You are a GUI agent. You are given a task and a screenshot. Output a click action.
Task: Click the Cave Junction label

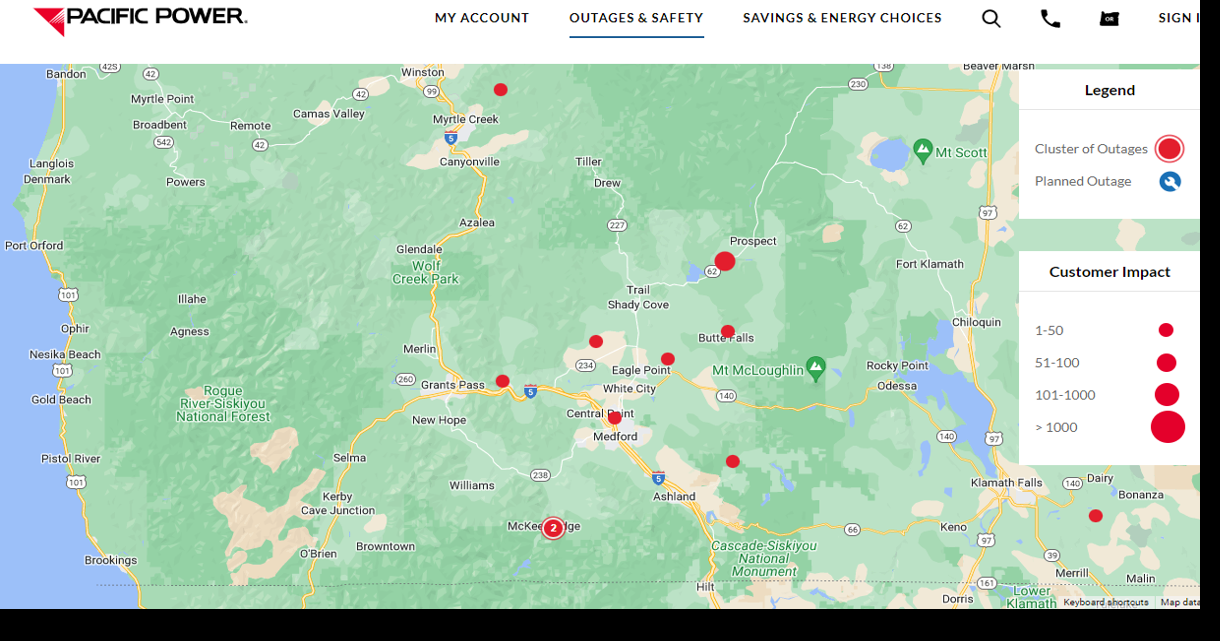(x=338, y=510)
